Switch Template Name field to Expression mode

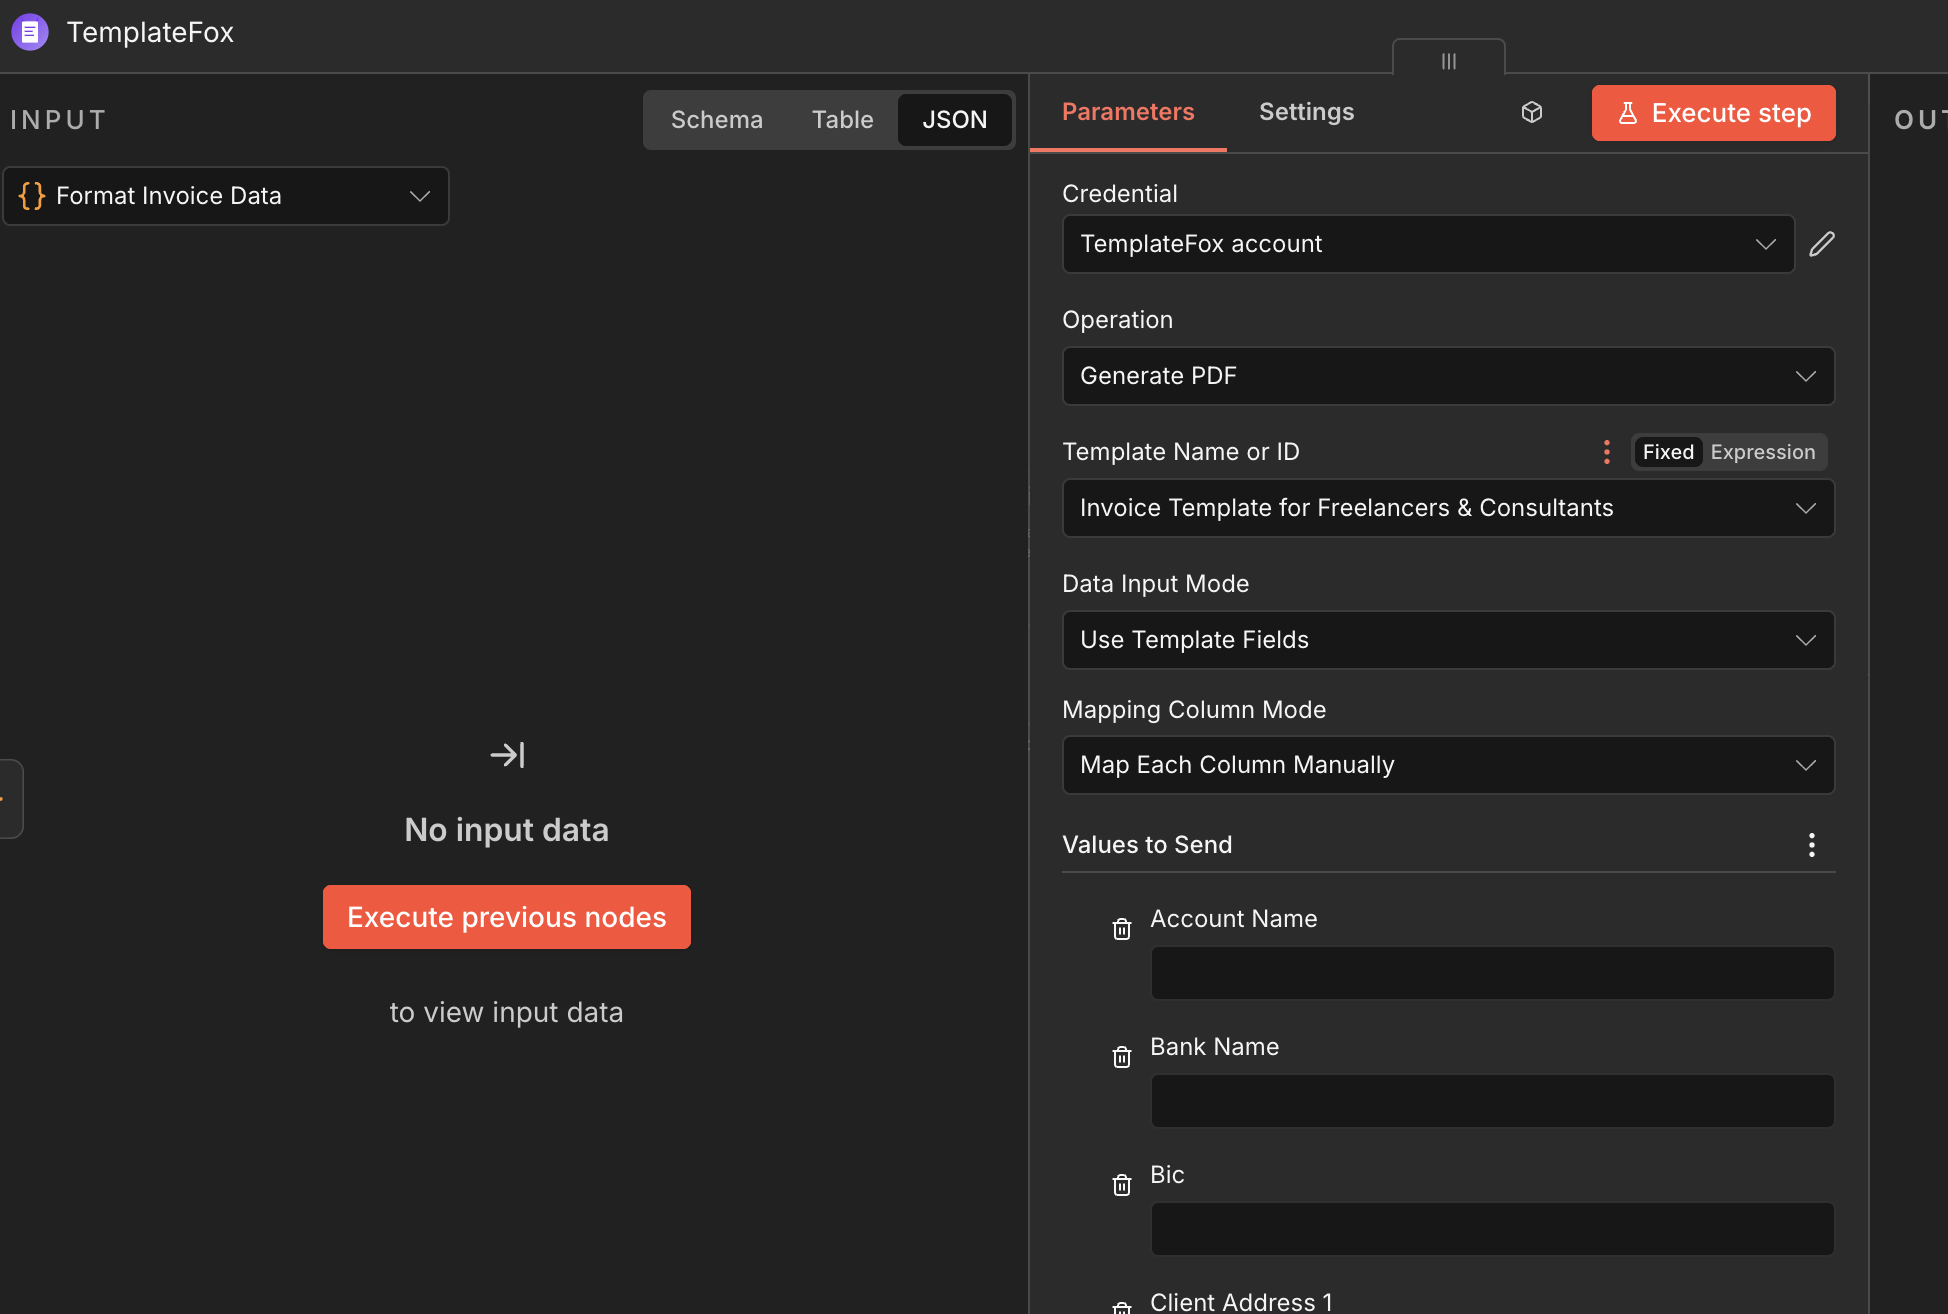click(1763, 452)
